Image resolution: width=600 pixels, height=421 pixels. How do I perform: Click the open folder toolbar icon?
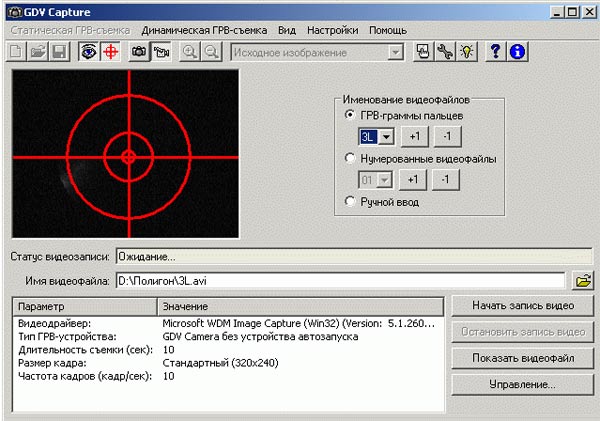(x=38, y=52)
